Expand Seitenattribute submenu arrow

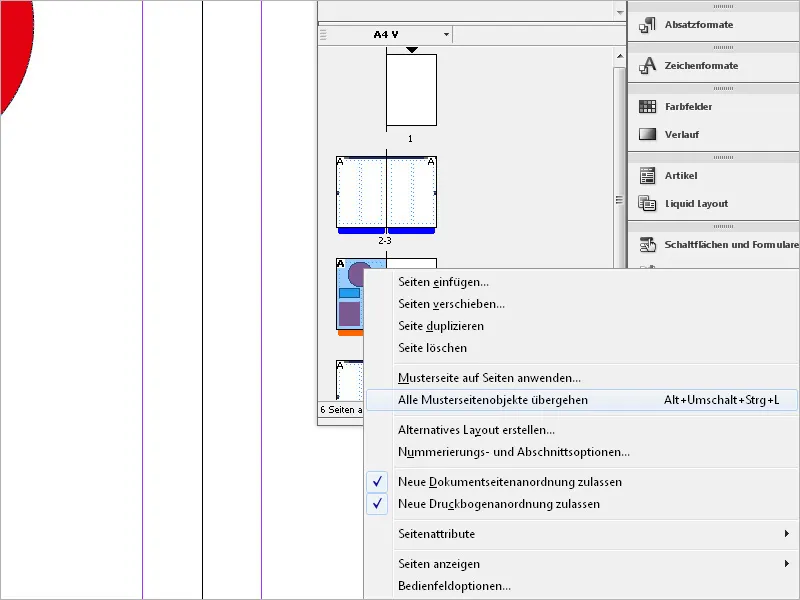click(x=786, y=534)
